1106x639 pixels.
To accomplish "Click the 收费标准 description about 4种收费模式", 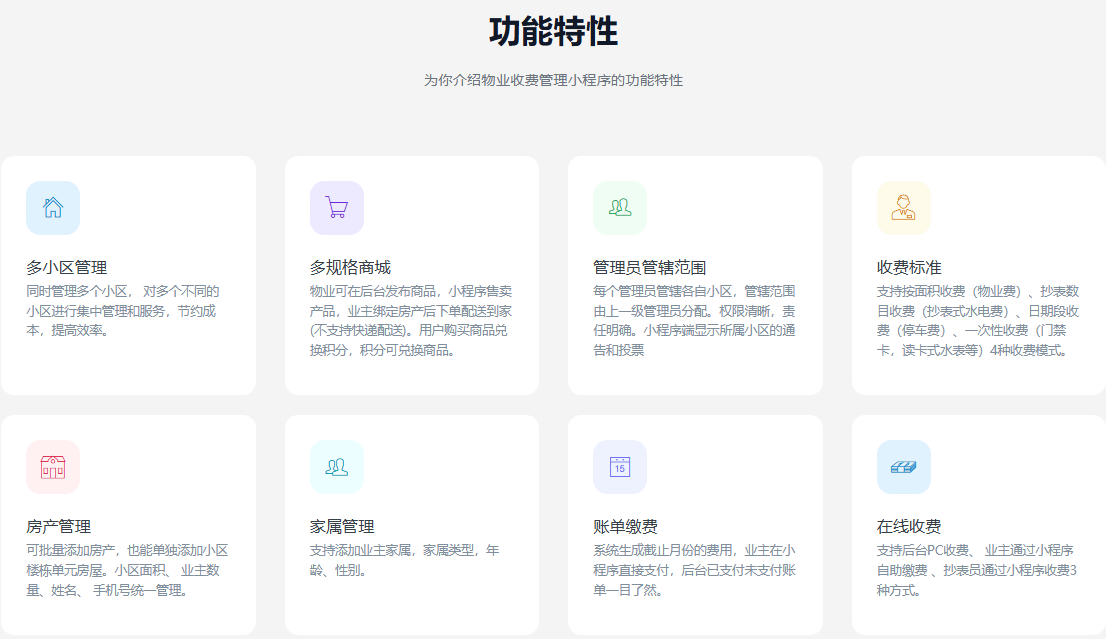I will 977,320.
